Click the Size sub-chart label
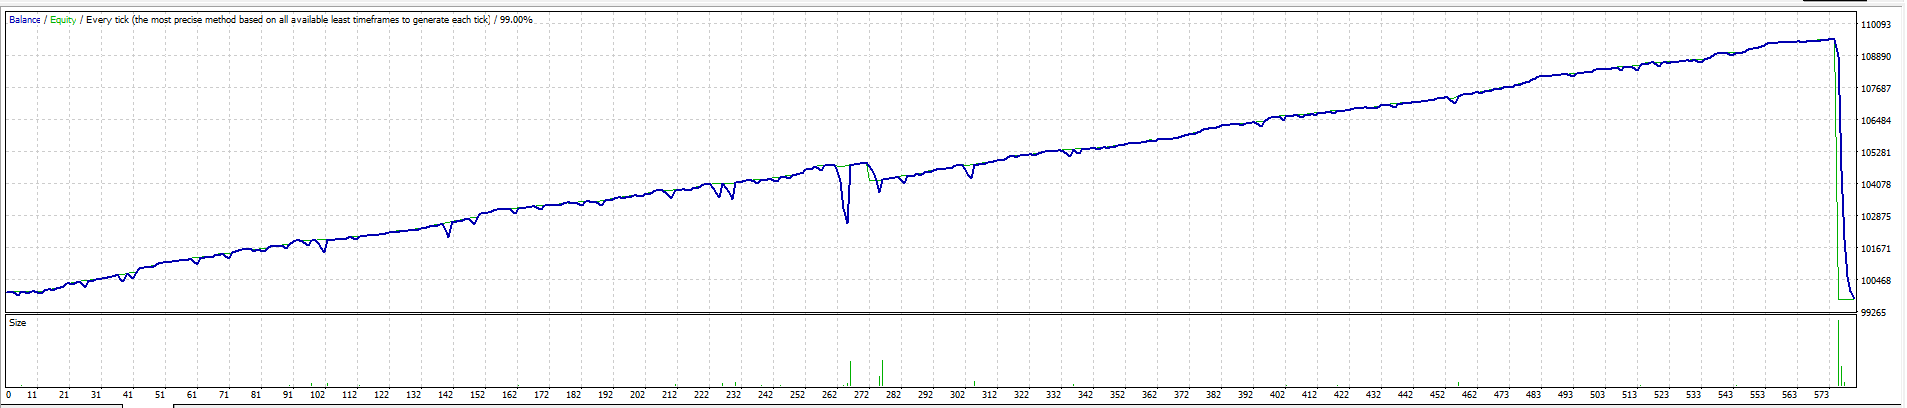Image resolution: width=1907 pixels, height=408 pixels. pyautogui.click(x=18, y=323)
